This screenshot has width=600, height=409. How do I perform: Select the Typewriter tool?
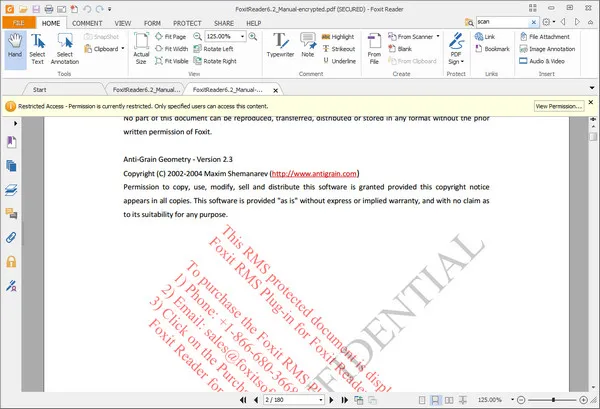click(x=280, y=45)
